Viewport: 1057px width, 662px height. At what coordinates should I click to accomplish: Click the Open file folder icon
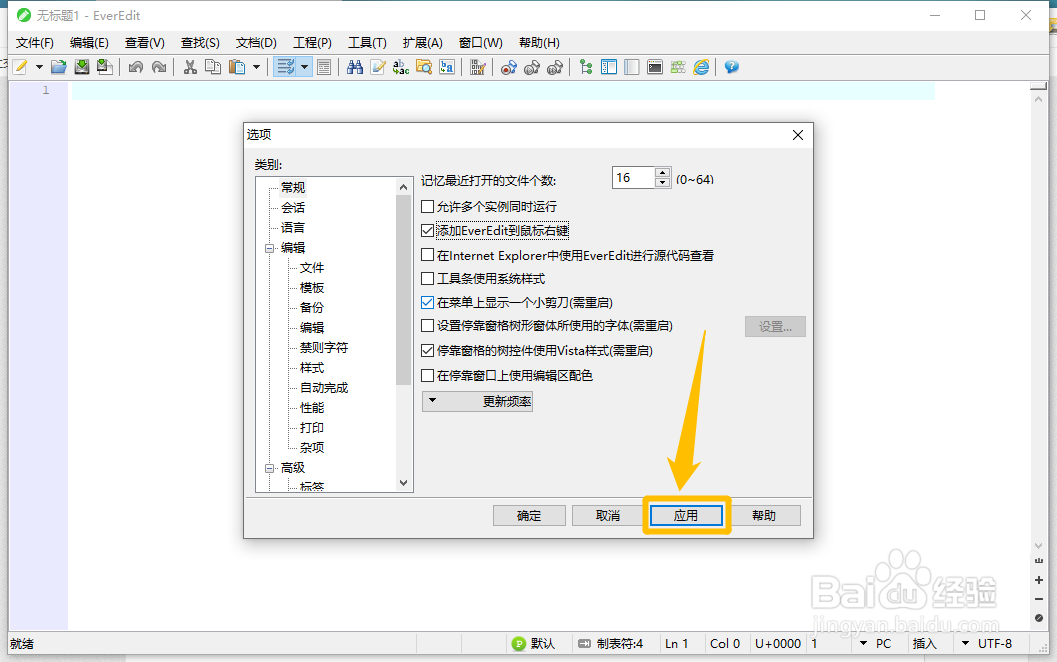(59, 67)
